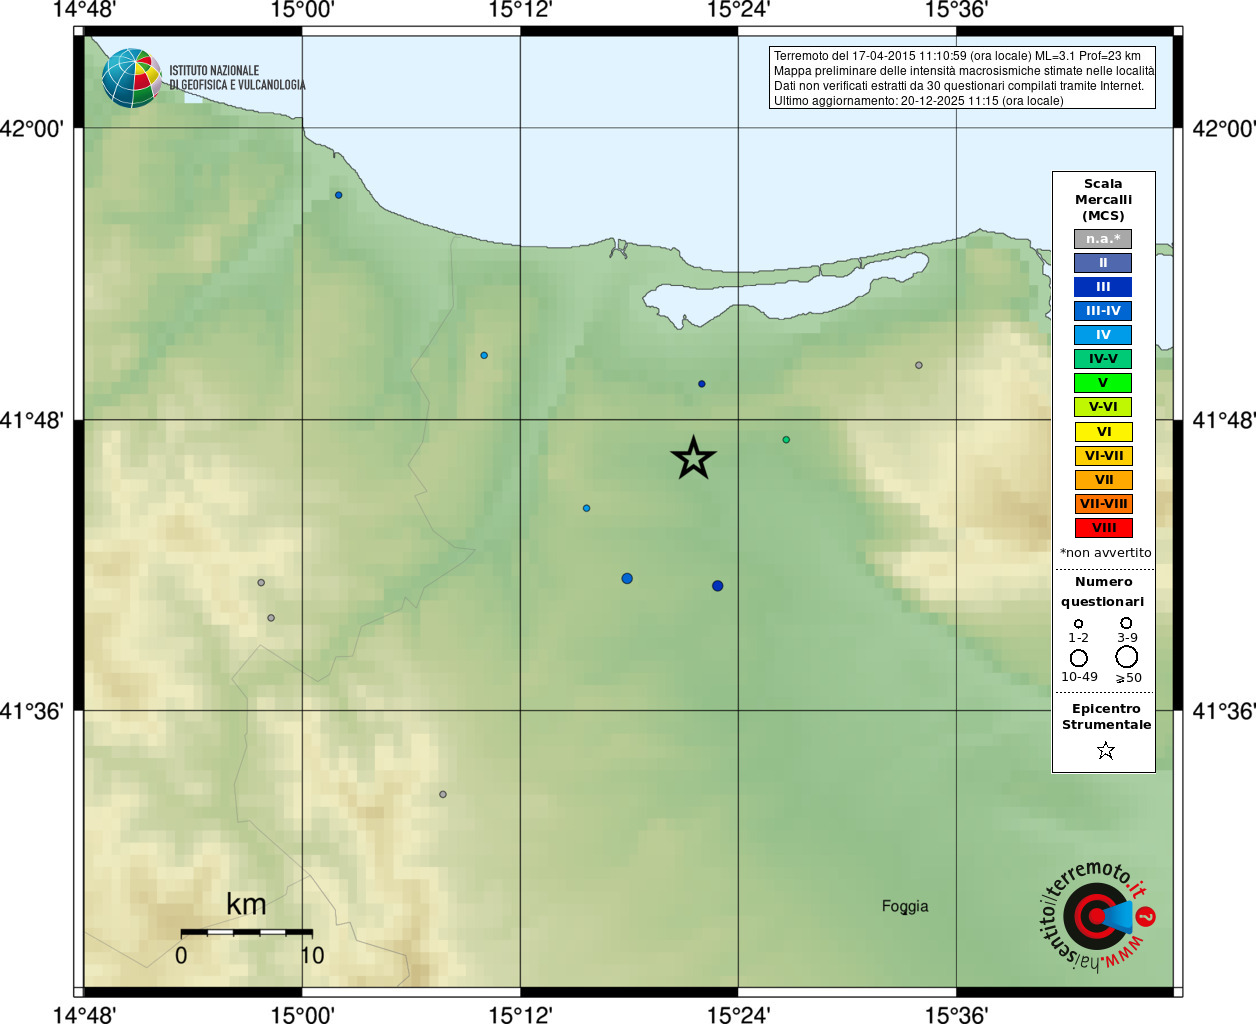
Task: Click the 10-49 questionnaire circle in legend
Action: (x=1079, y=658)
